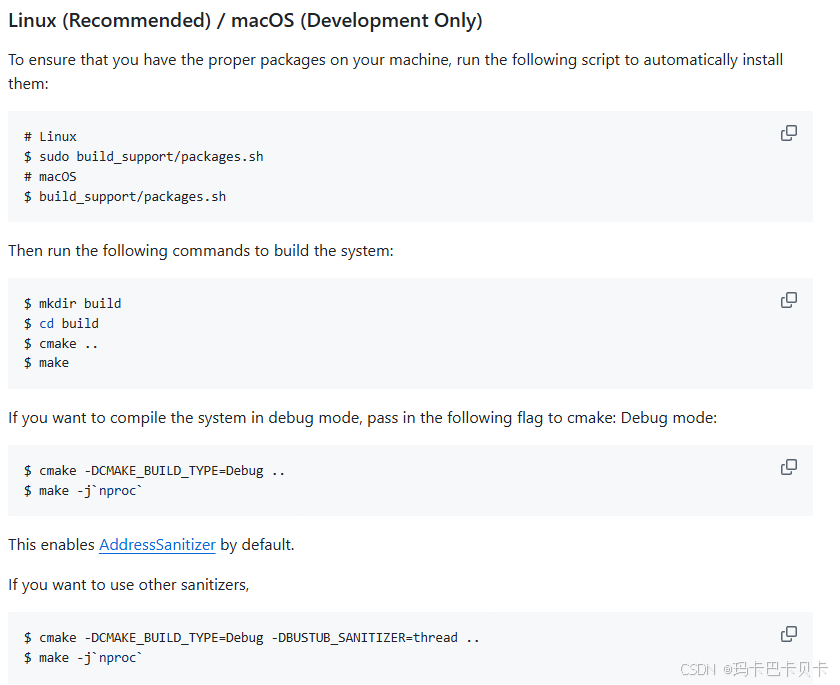Viewport: 840px width, 685px height.
Task: Open the AddressSanitizer link
Action: (157, 545)
